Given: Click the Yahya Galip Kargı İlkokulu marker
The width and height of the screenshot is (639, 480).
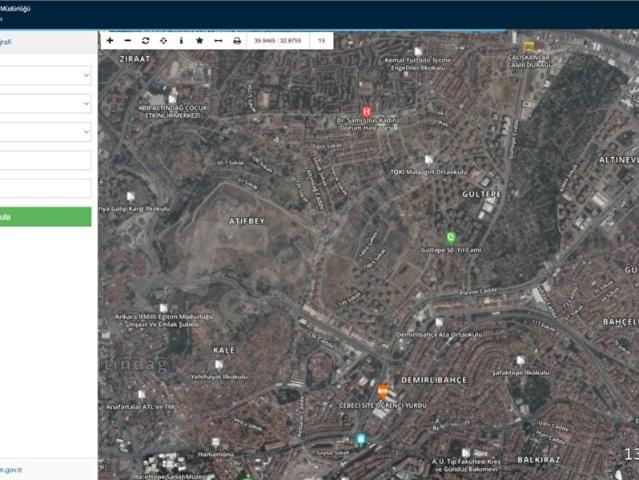Looking at the screenshot, I should pyautogui.click(x=130, y=197).
